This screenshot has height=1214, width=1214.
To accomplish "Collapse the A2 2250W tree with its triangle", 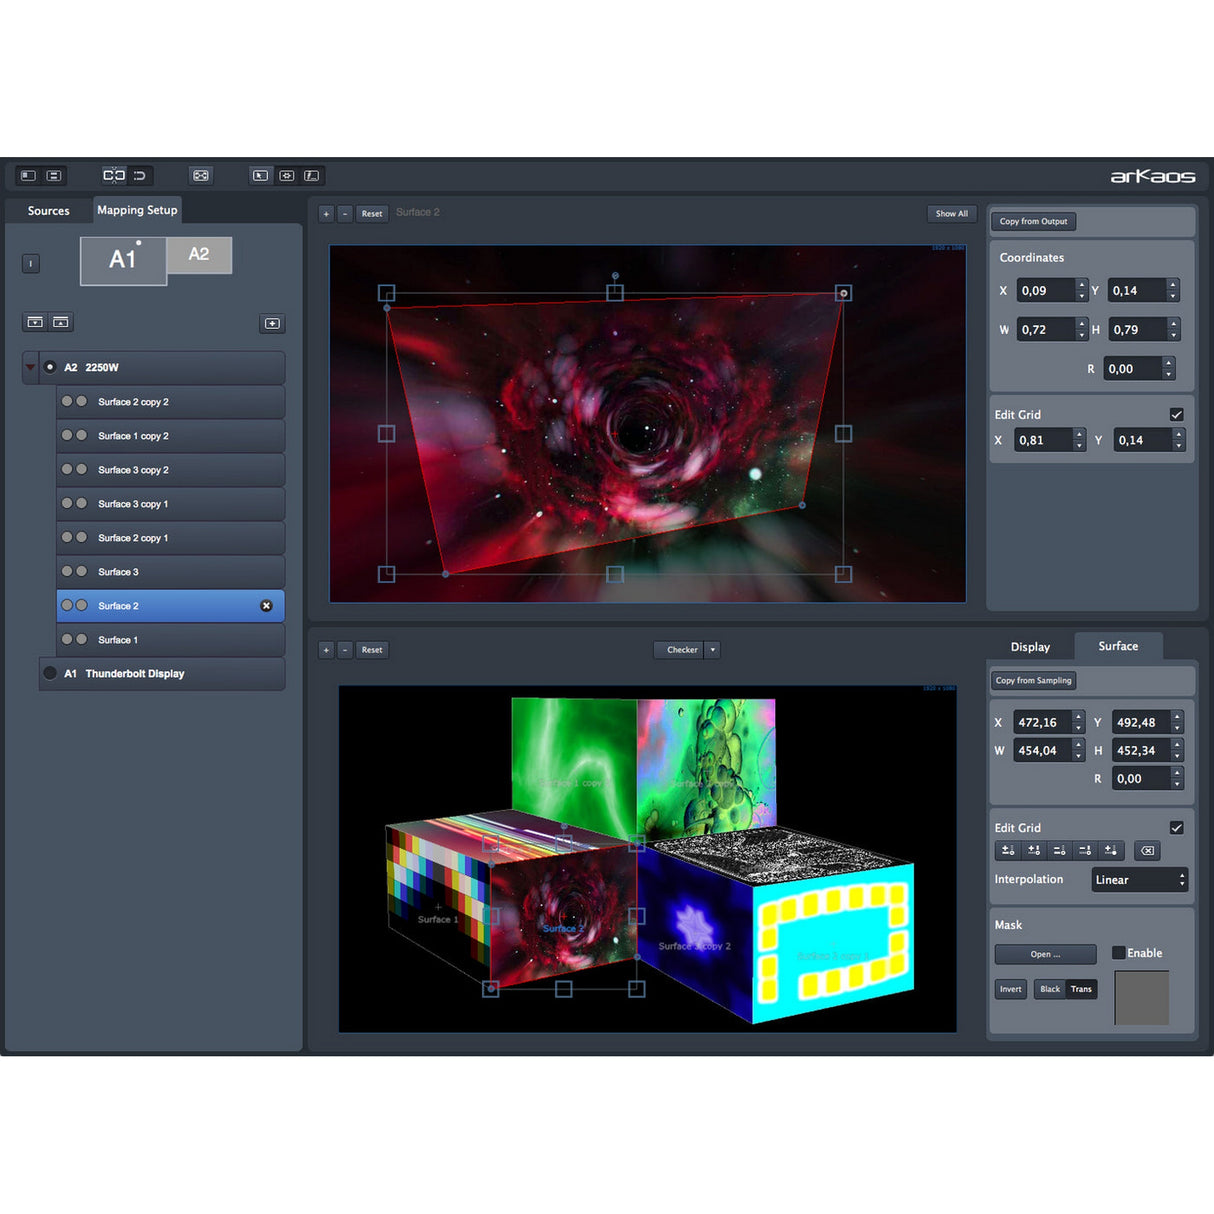I will 30,367.
